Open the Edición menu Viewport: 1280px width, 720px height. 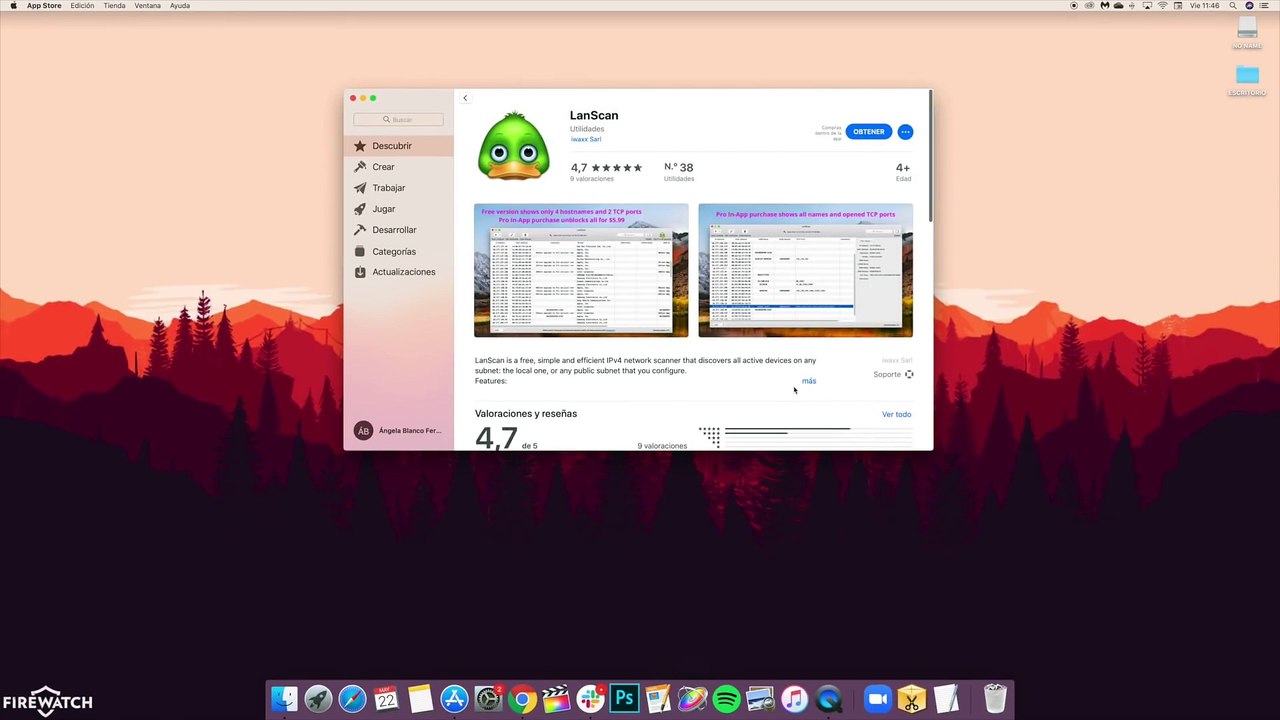click(x=82, y=5)
